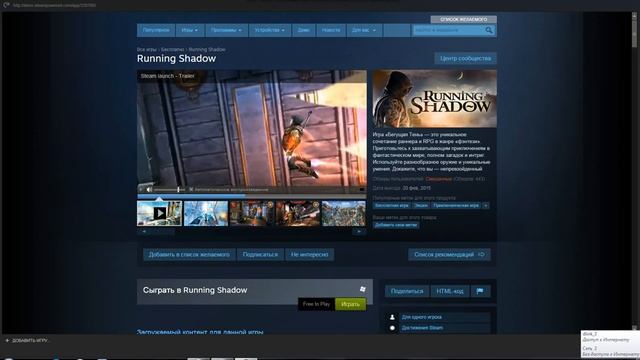
Task: Click the page vertical scrollbar
Action: 634,171
